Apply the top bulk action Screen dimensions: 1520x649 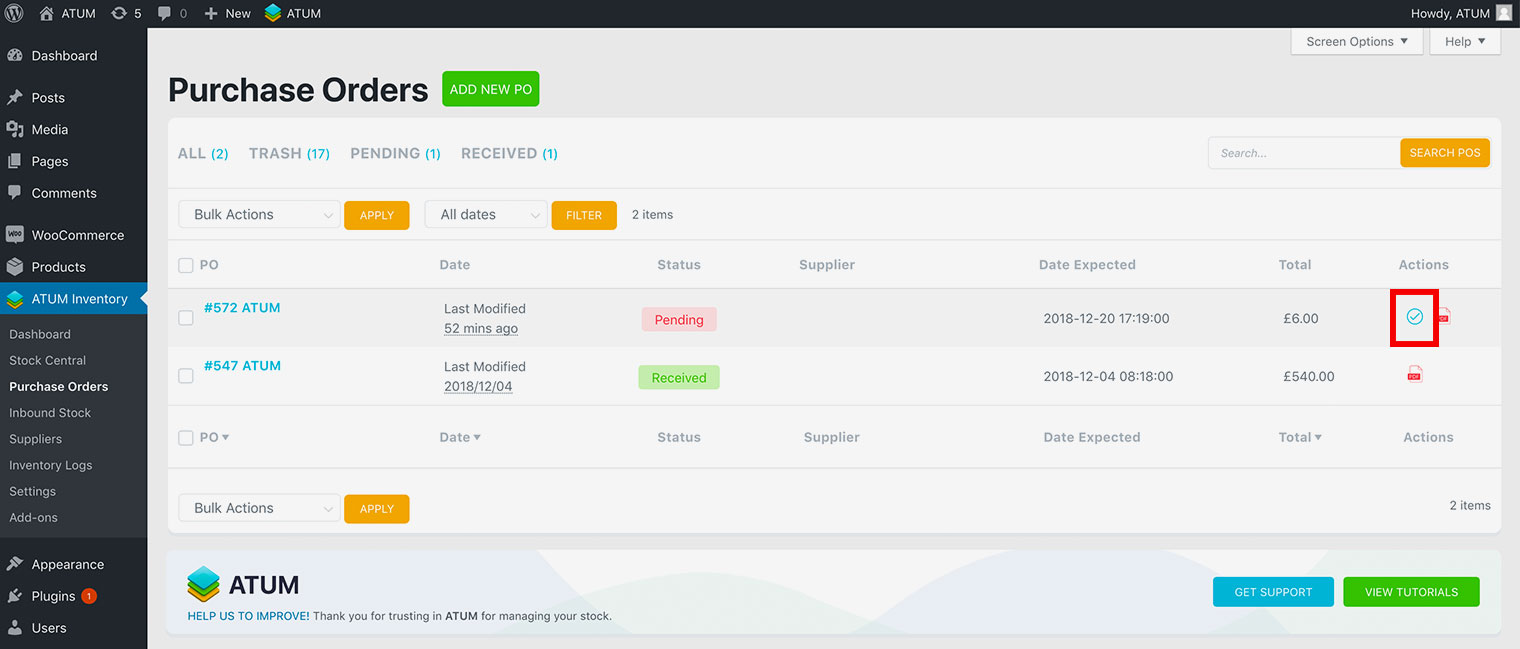click(x=377, y=215)
